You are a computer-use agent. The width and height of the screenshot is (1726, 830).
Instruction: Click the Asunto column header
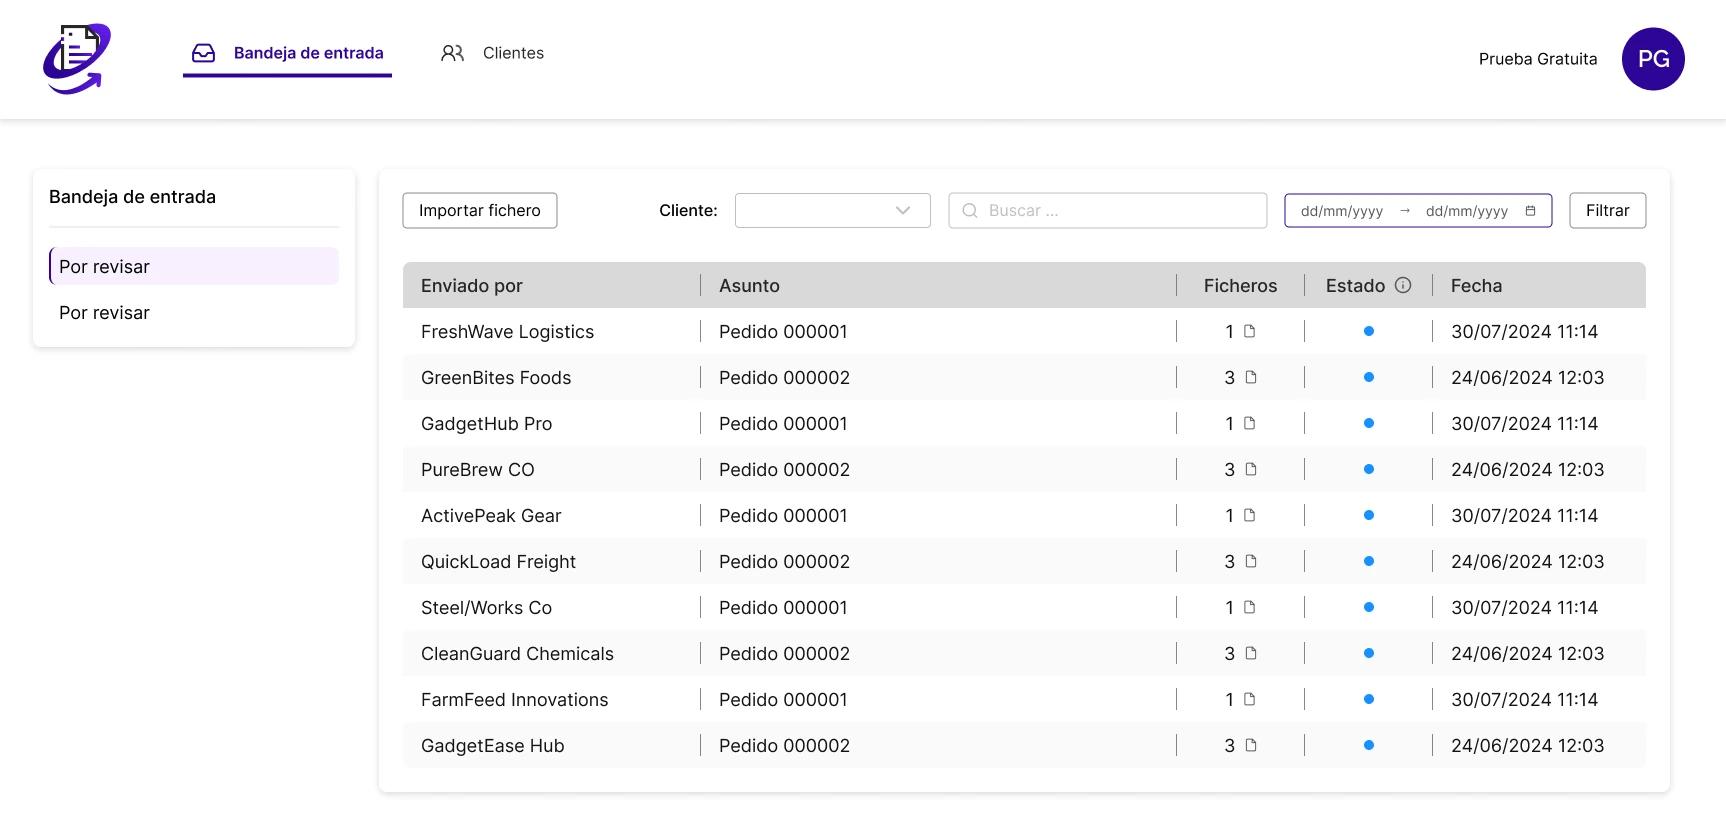(749, 285)
